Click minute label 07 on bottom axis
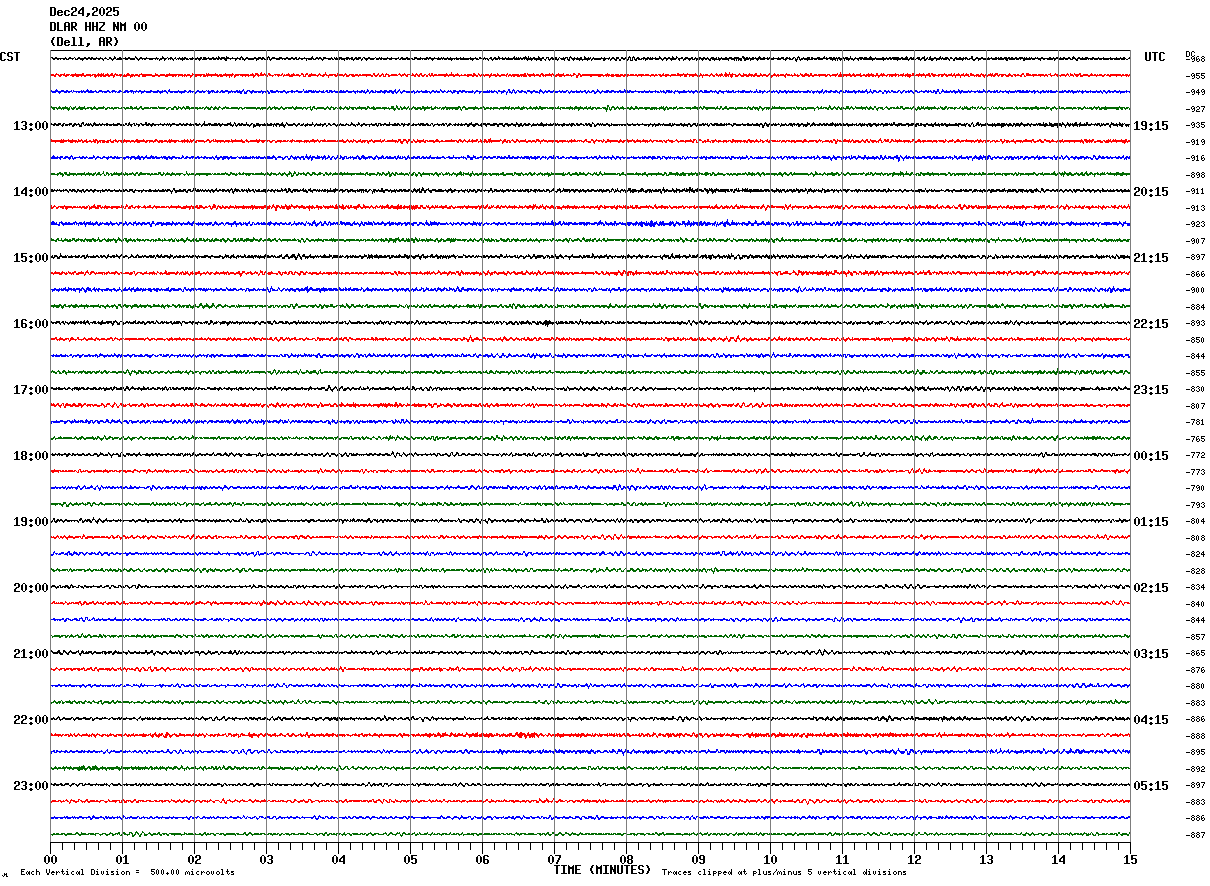 [x=554, y=860]
